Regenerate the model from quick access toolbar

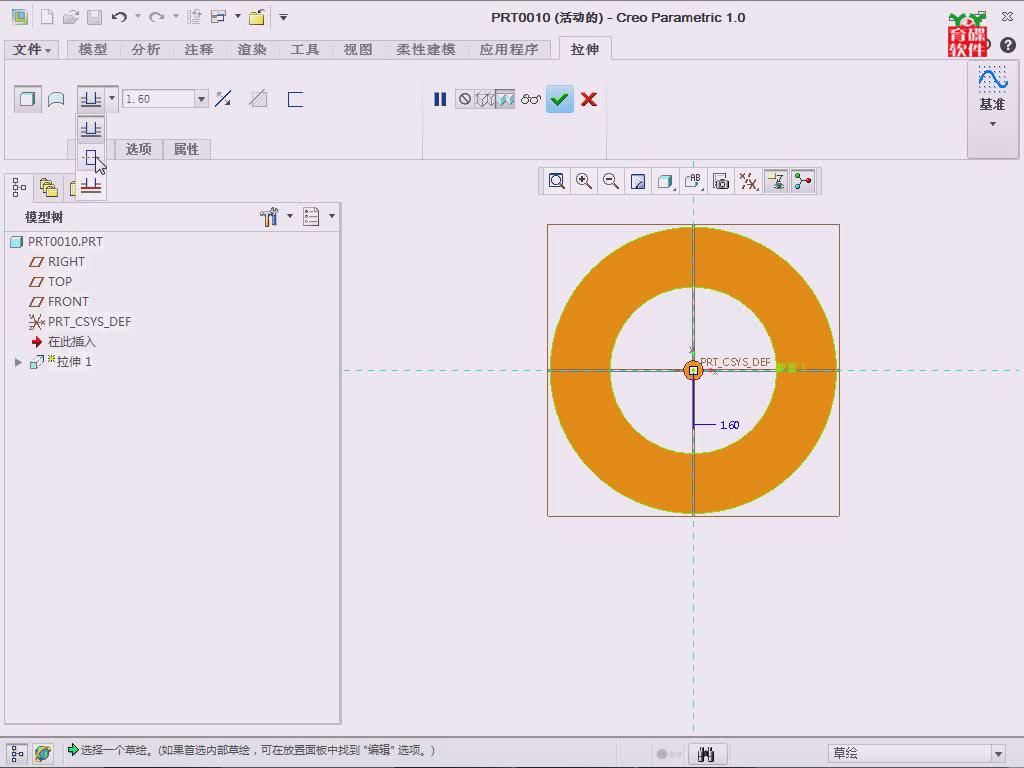point(193,17)
